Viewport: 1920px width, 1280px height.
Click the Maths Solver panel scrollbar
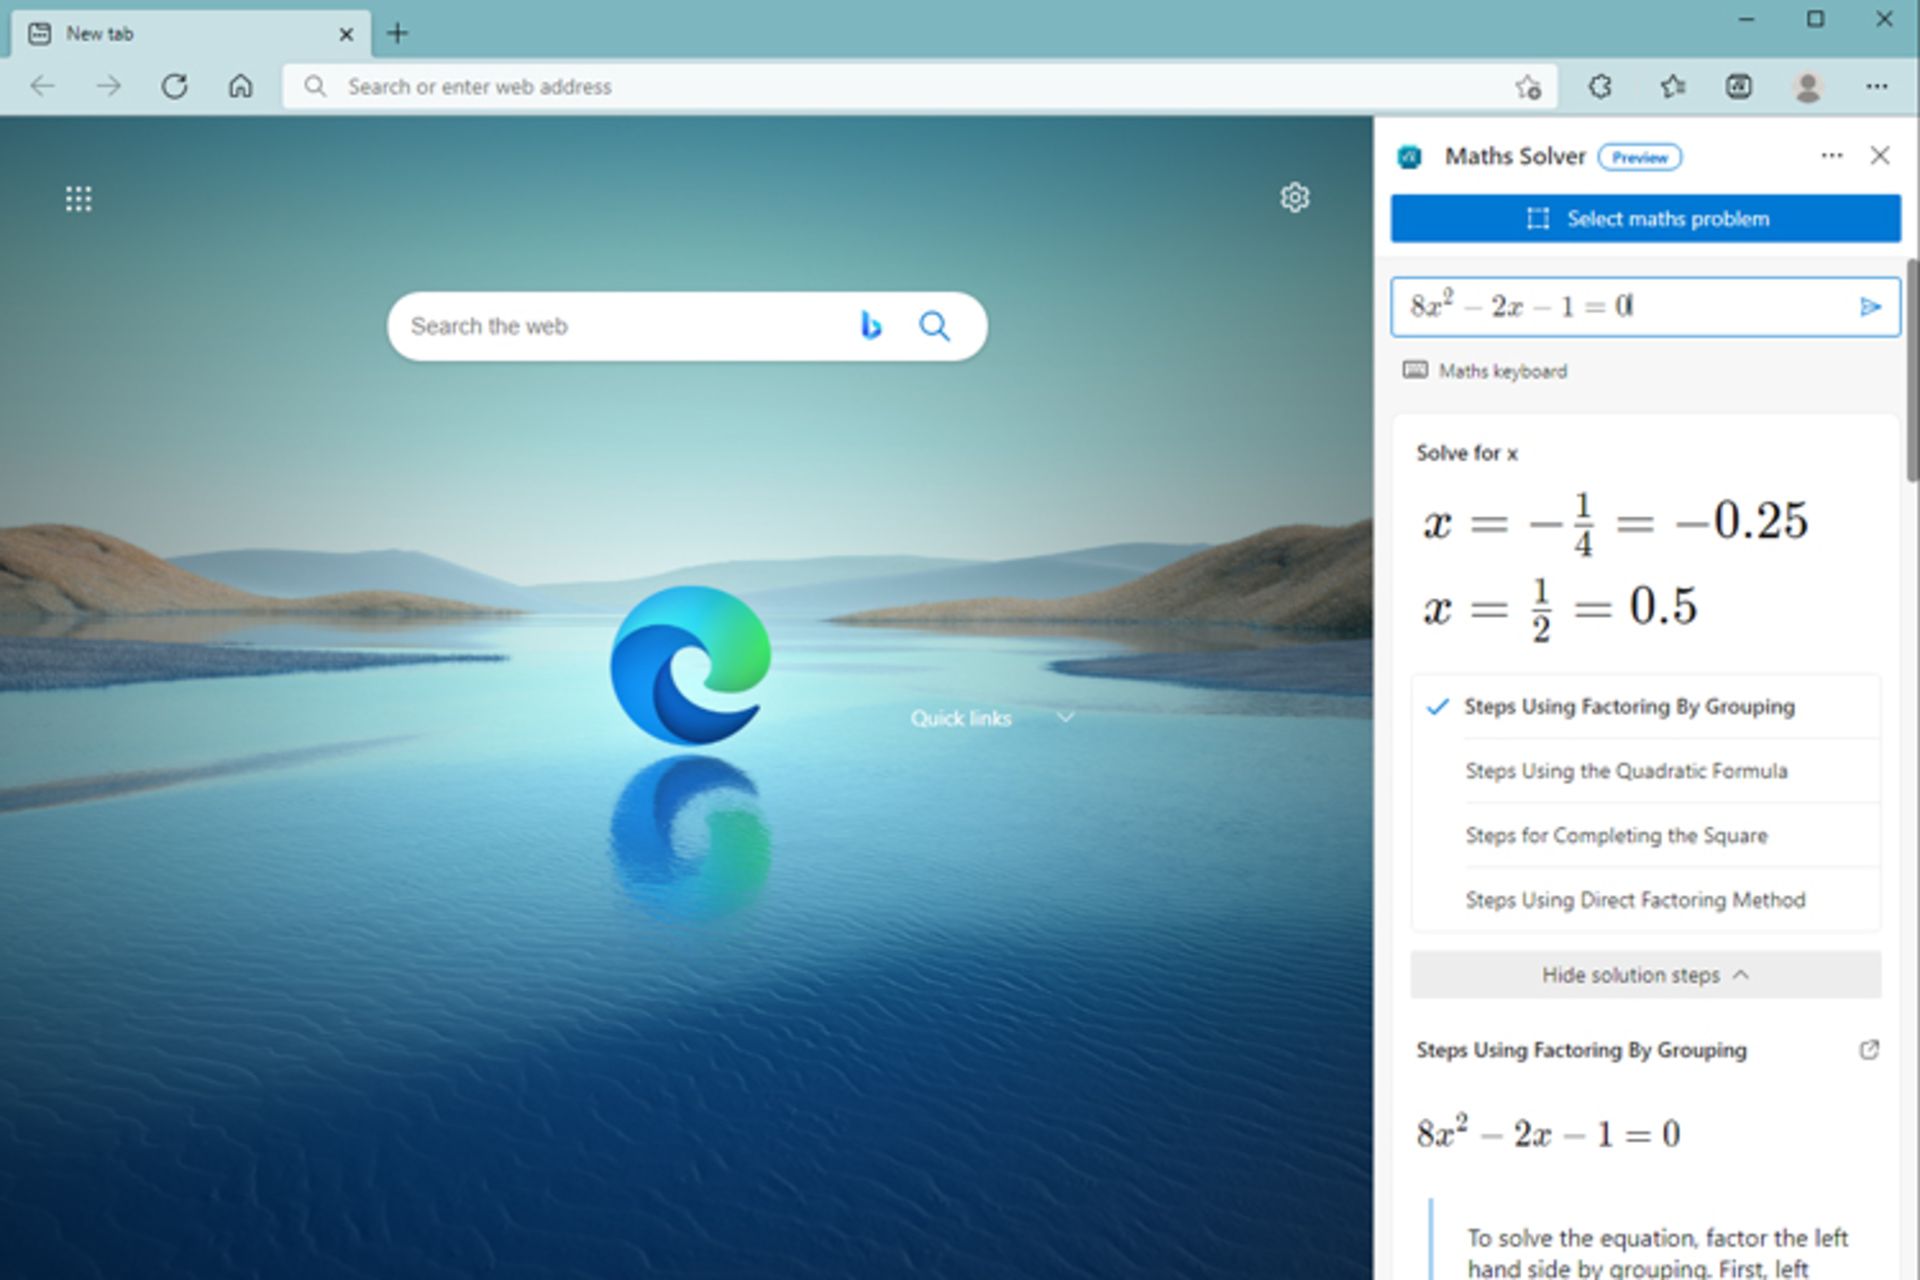1913,370
